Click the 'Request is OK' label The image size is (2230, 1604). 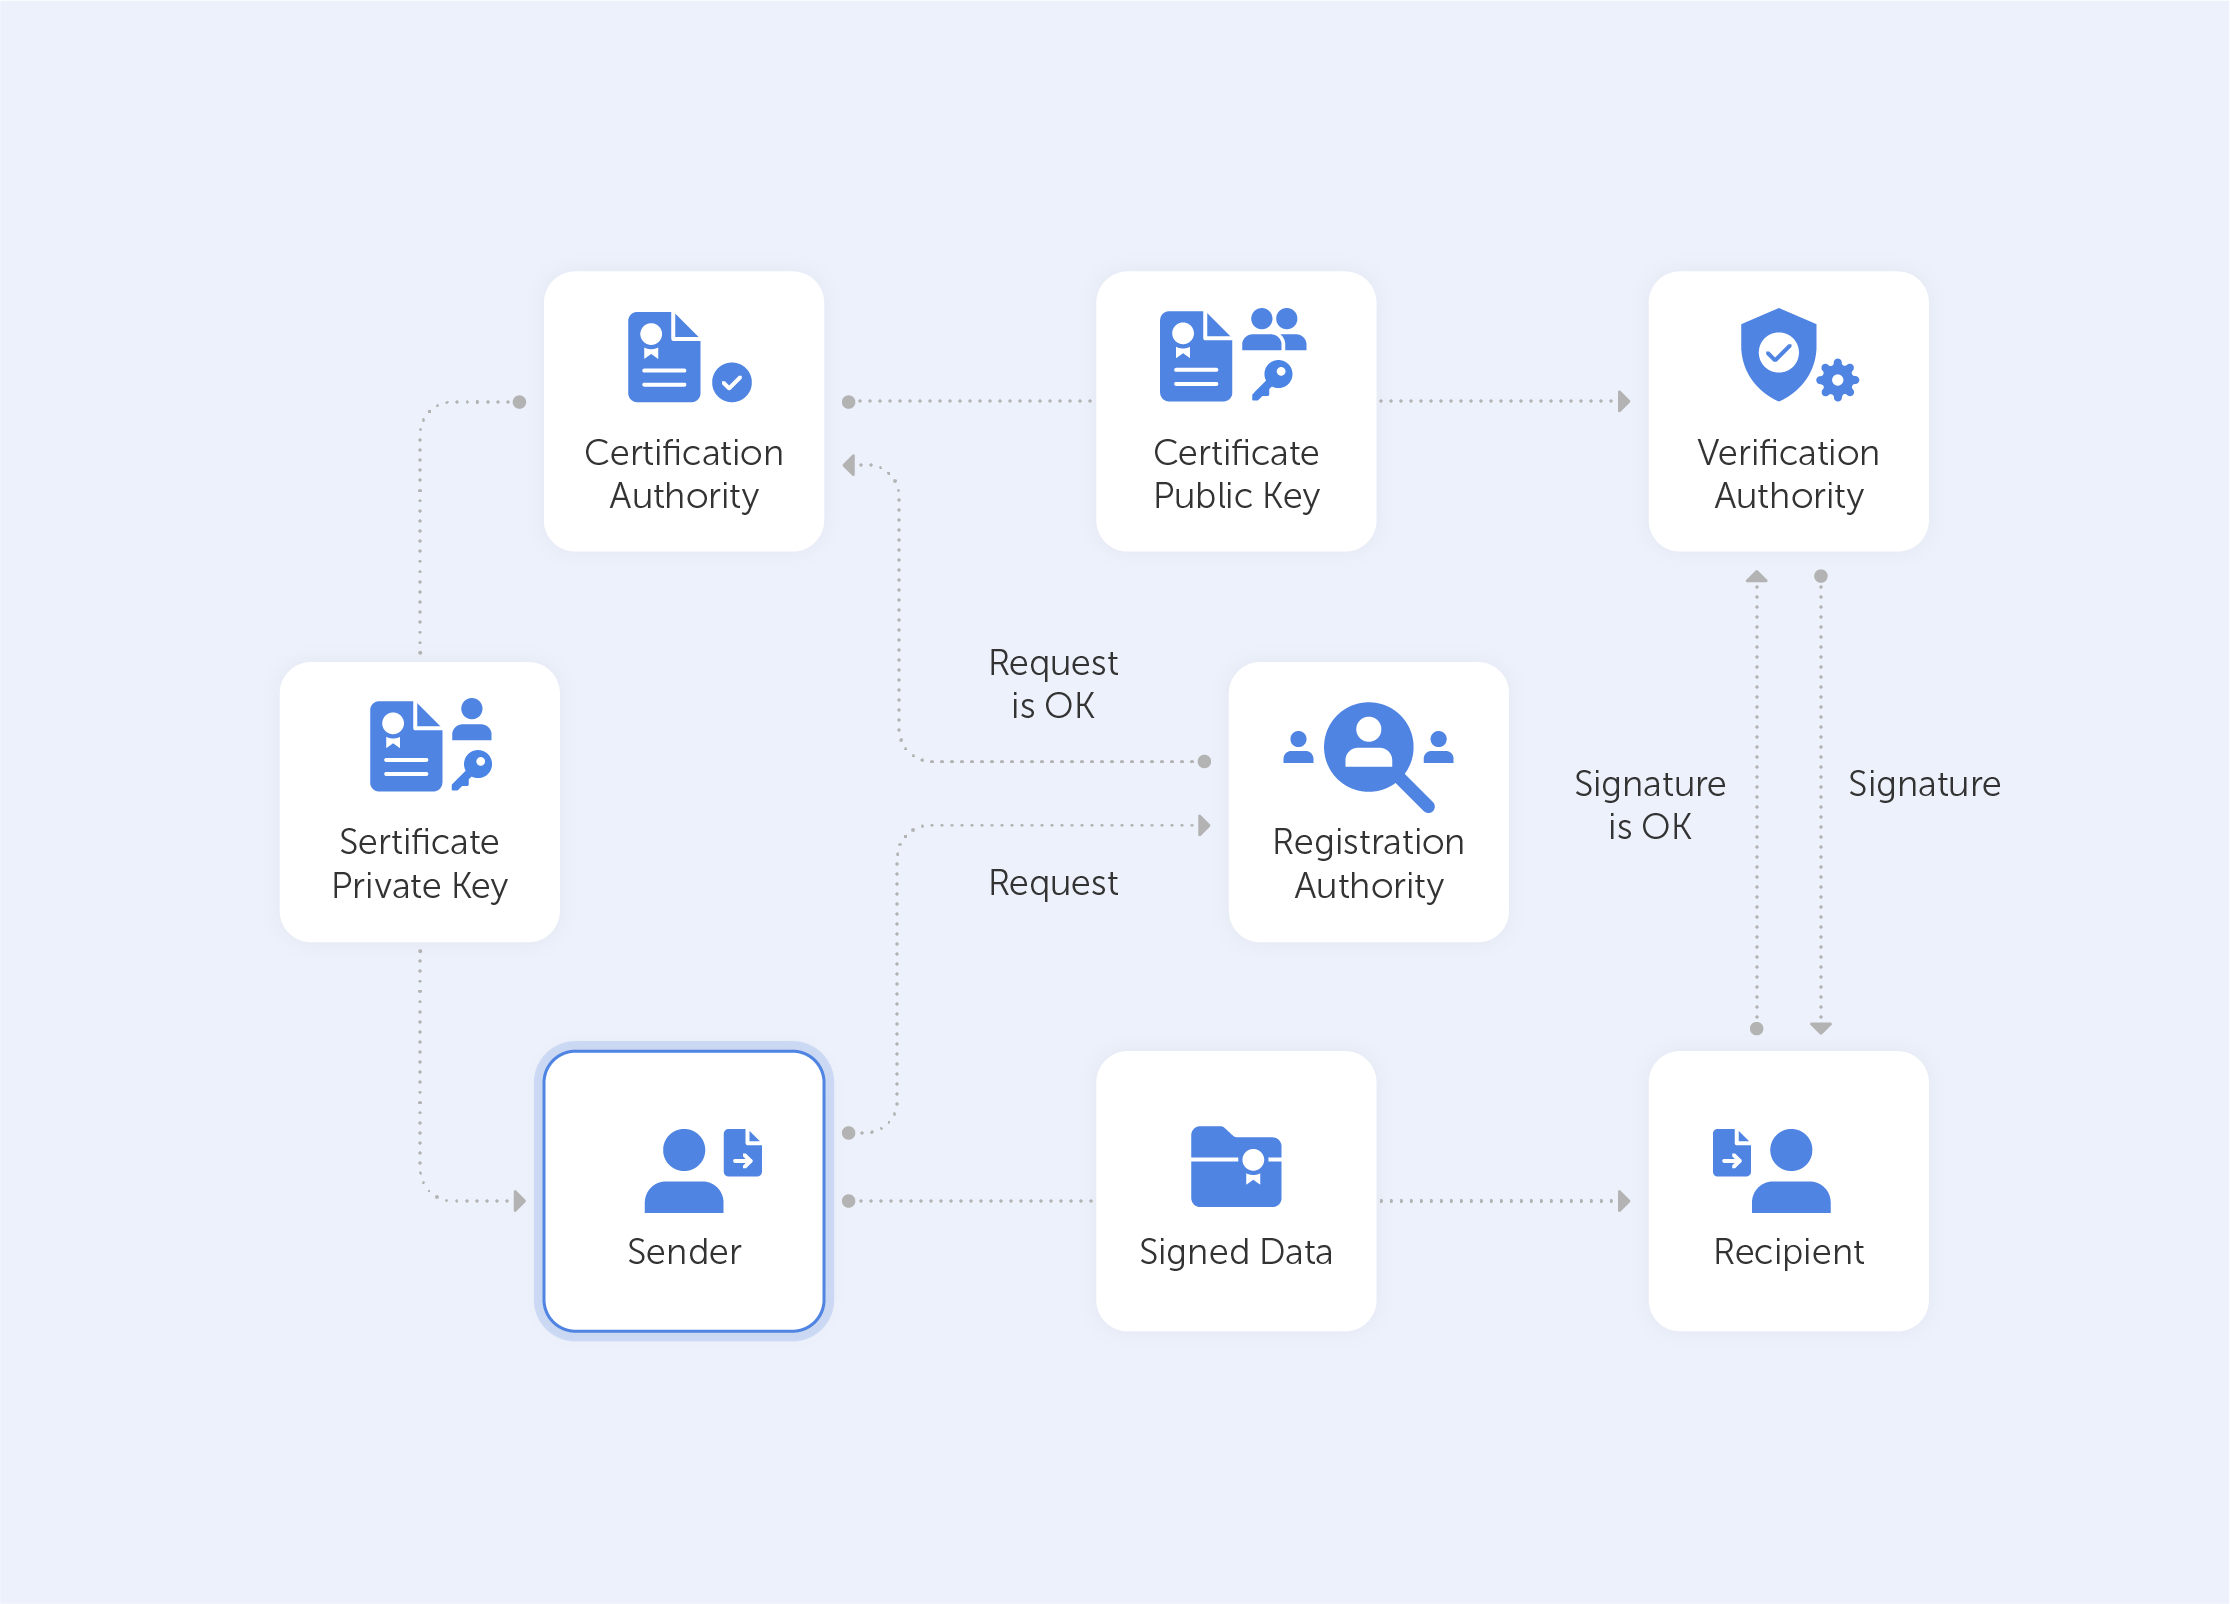click(x=1052, y=684)
